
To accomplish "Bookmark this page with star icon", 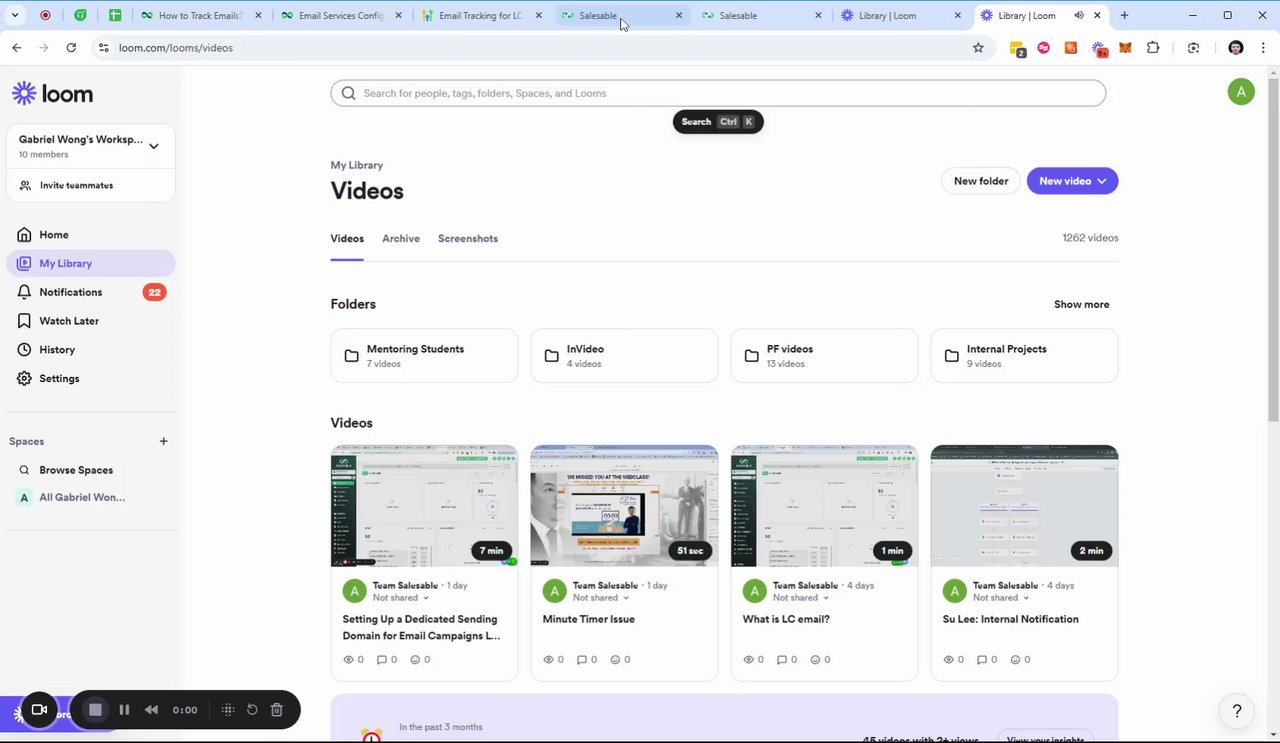I will point(978,48).
